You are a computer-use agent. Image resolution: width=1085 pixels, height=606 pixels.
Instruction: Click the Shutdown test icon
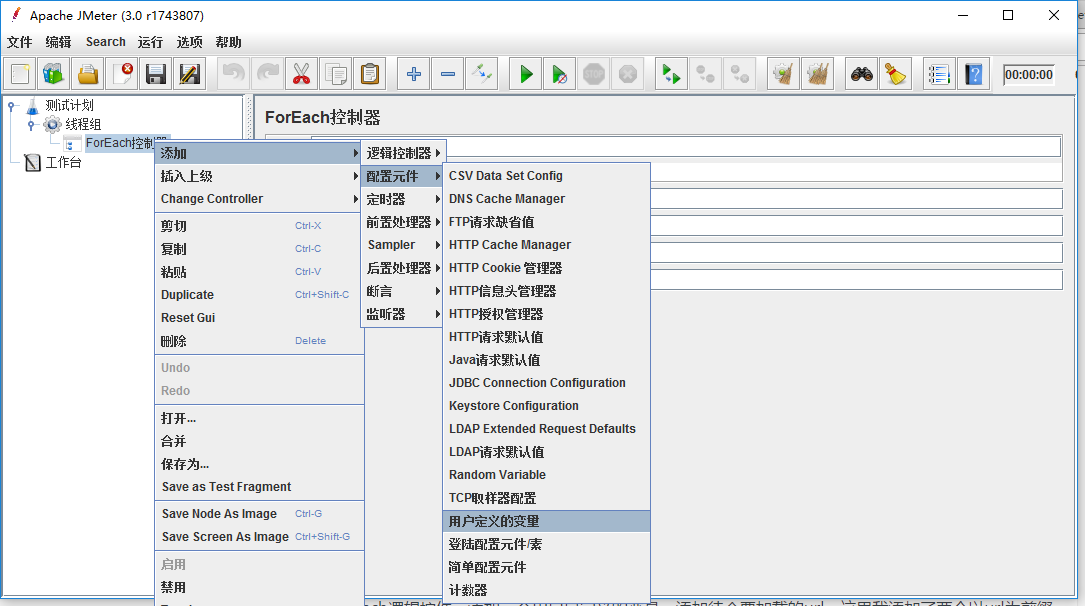point(628,74)
